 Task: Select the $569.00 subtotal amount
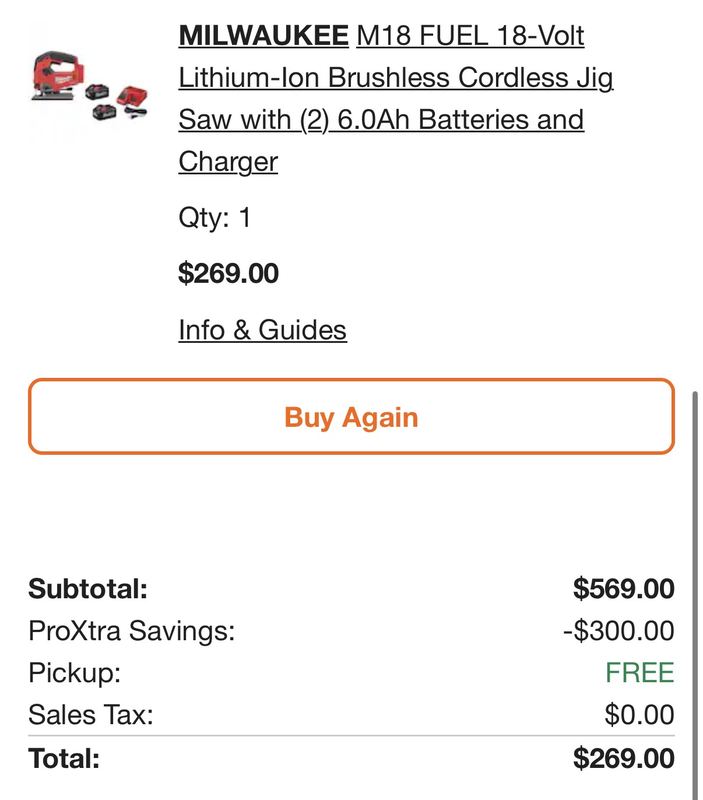pos(623,589)
